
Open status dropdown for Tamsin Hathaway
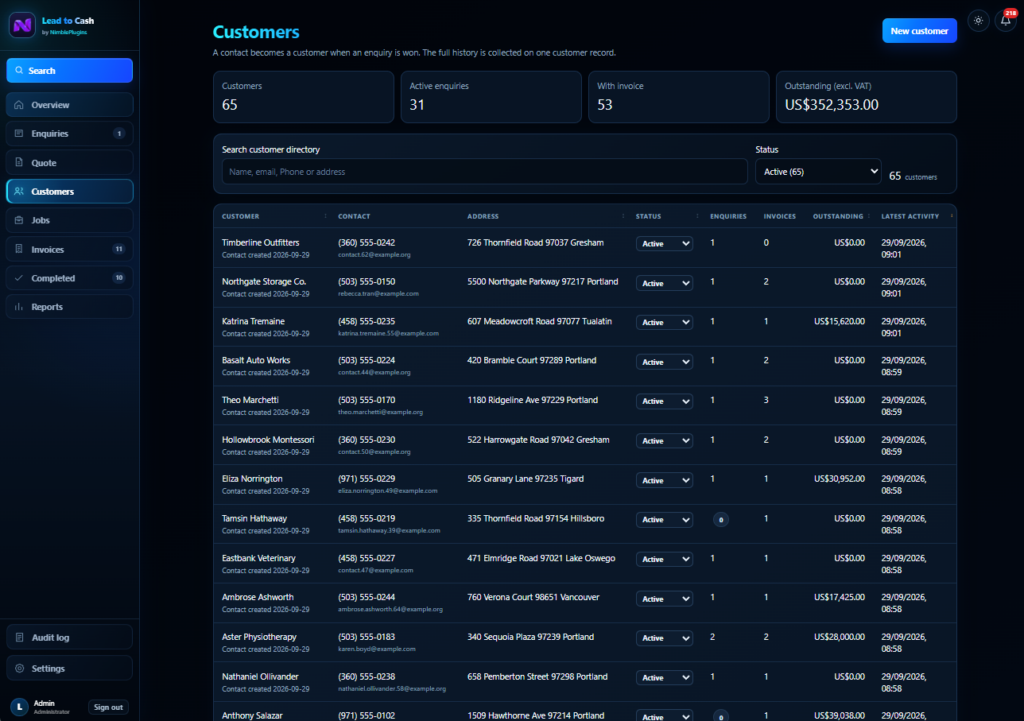point(664,520)
